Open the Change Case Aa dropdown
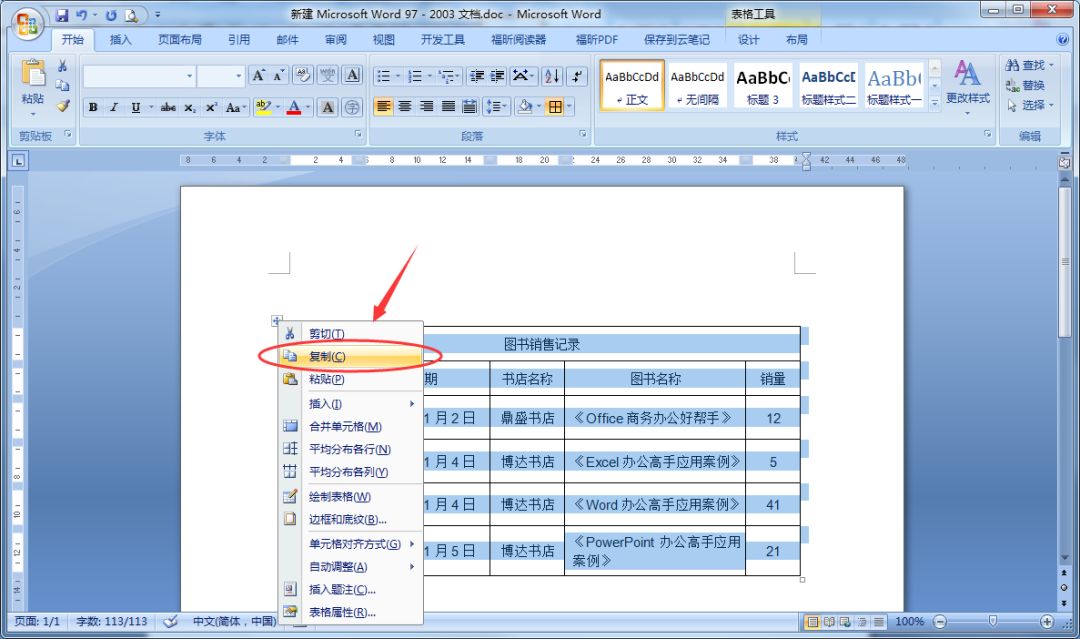This screenshot has height=639, width=1080. [x=236, y=107]
